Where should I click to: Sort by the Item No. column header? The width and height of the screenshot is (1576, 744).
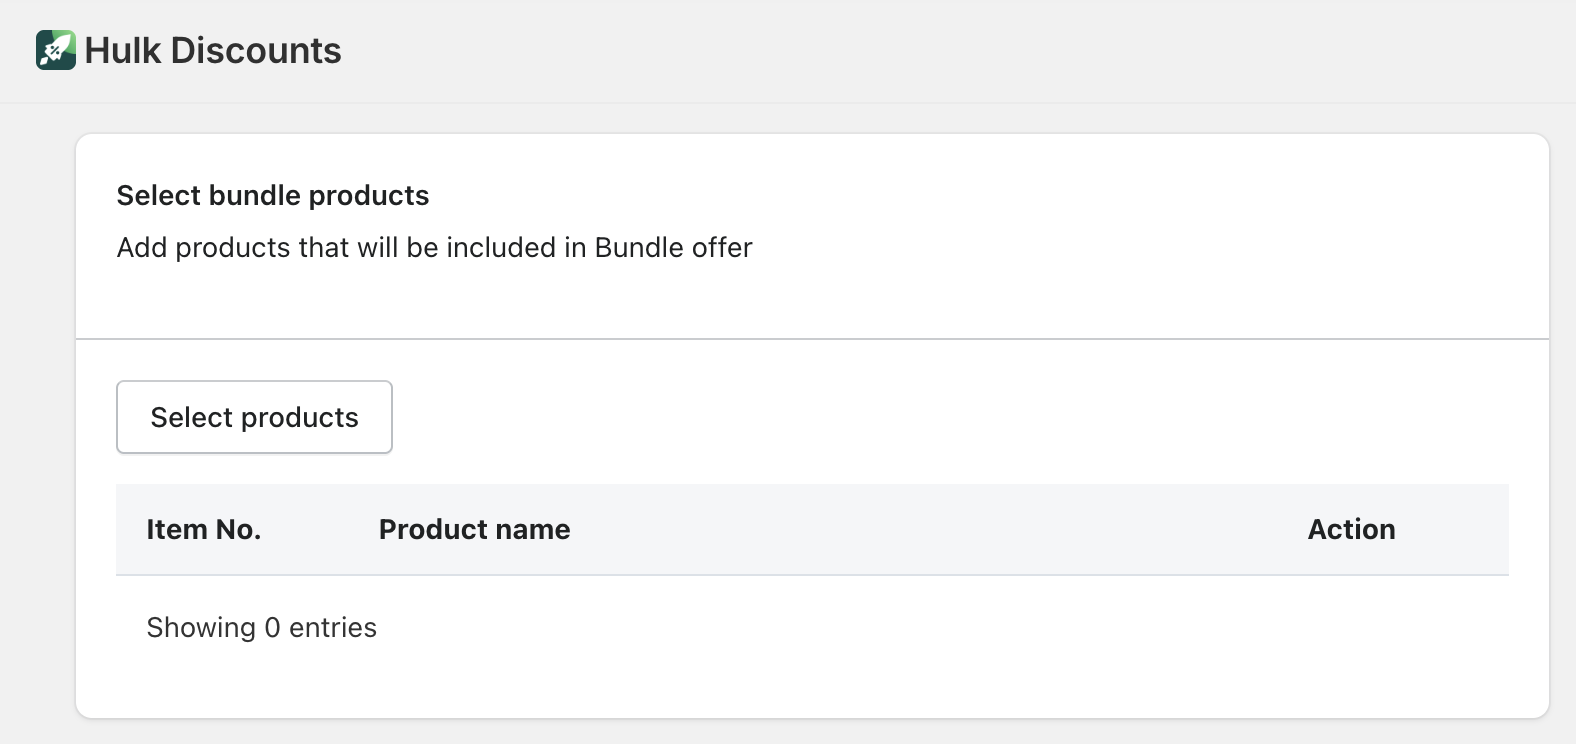(203, 529)
